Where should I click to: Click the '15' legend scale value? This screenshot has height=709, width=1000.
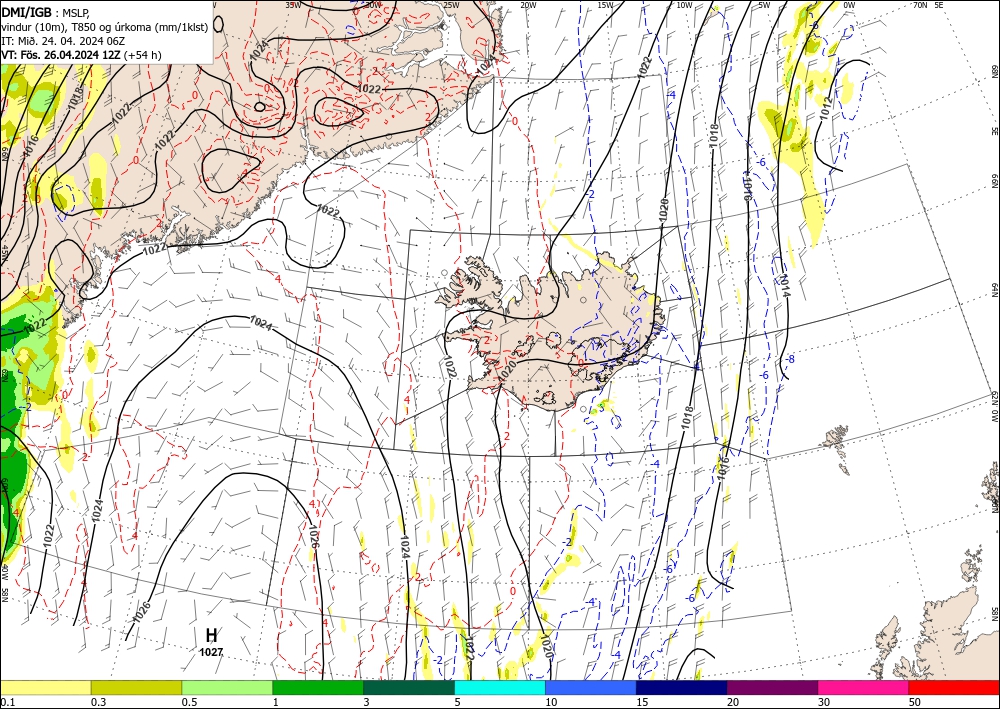(x=642, y=702)
